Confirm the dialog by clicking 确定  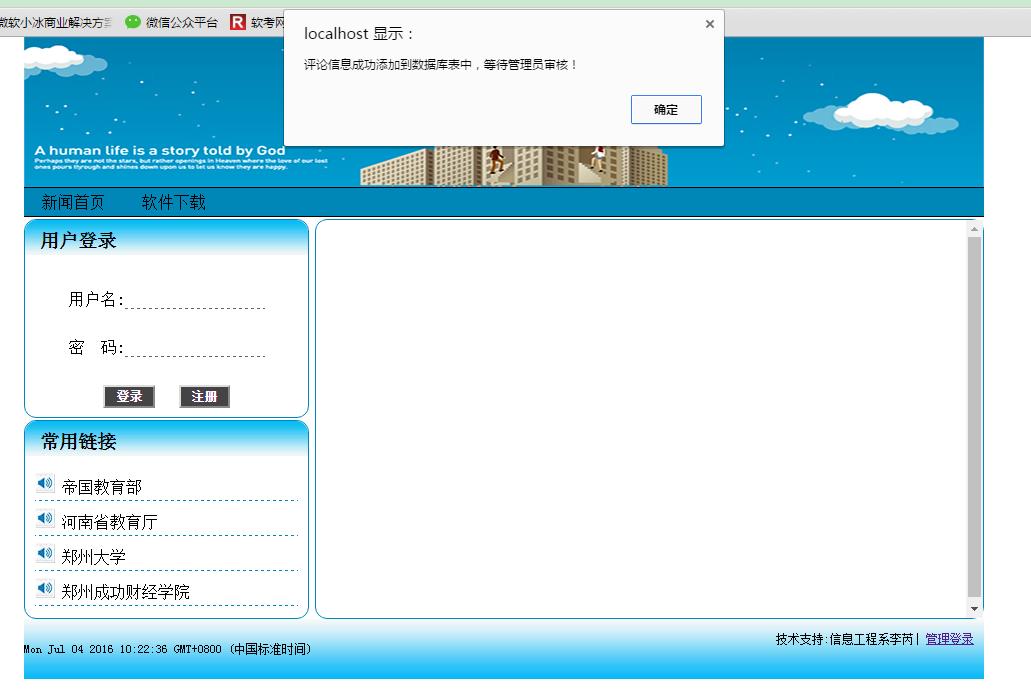(x=665, y=109)
